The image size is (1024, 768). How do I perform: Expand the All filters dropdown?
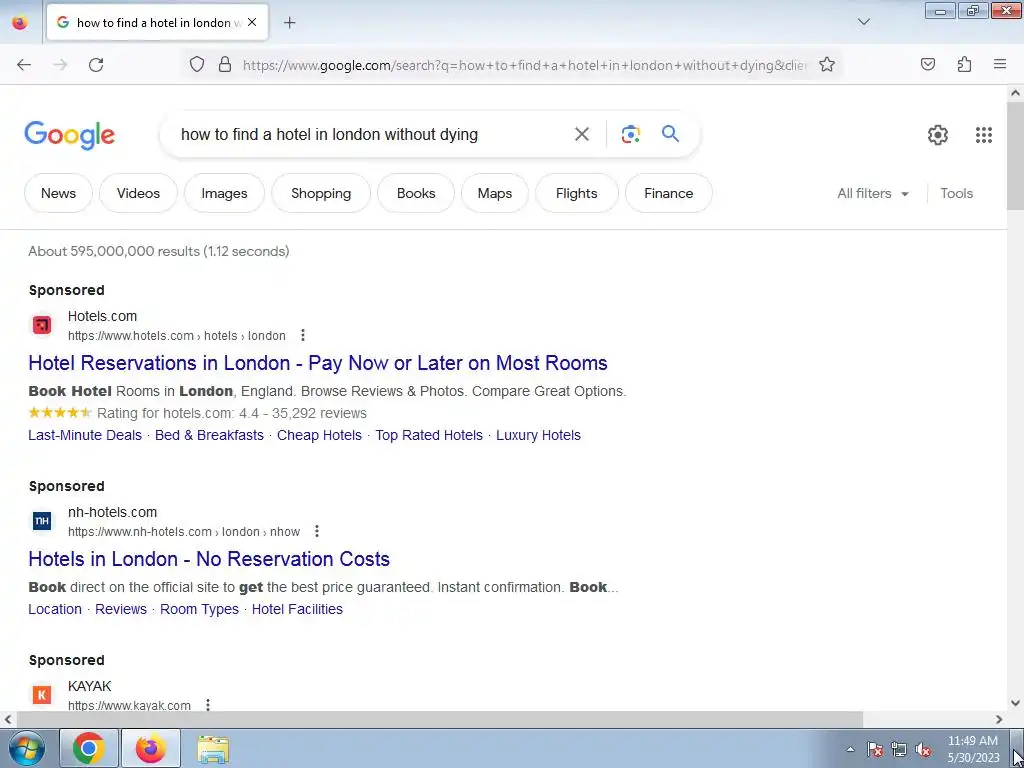pos(873,193)
